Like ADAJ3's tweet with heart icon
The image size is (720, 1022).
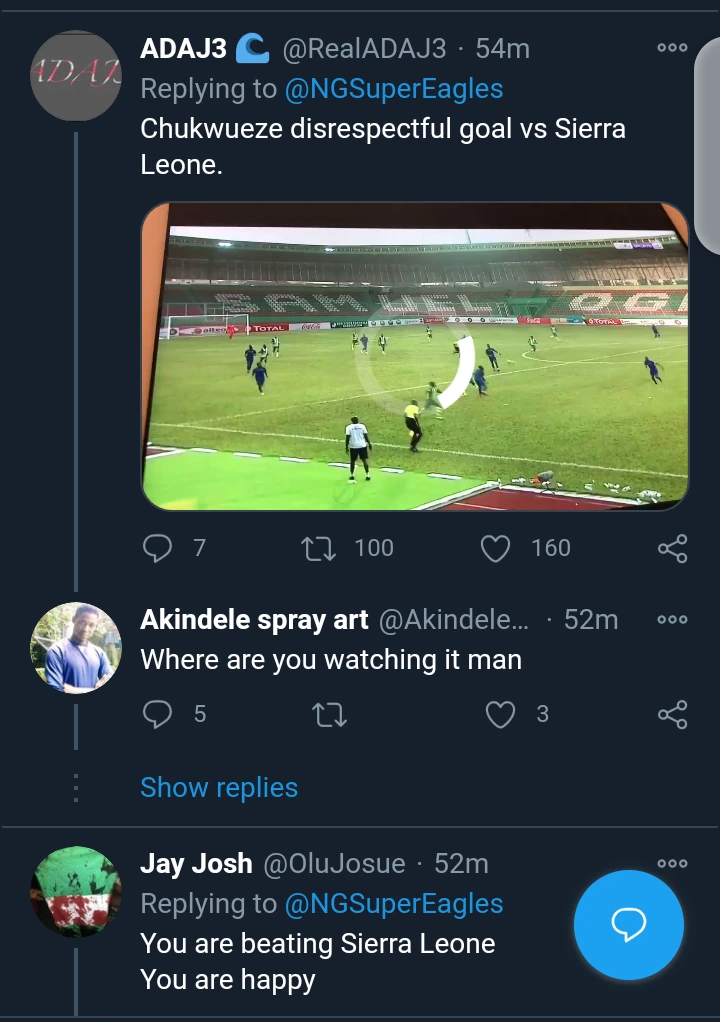(496, 548)
